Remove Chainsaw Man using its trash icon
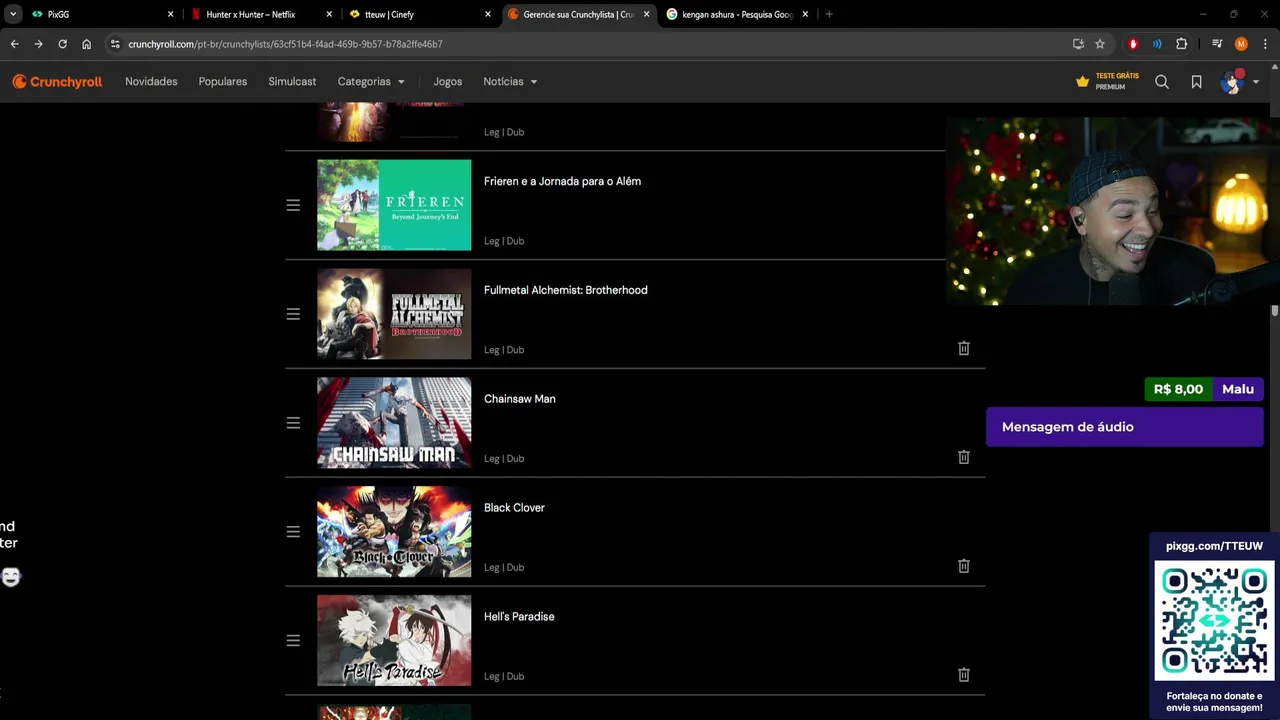Screen dimensions: 1280x720 964,457
